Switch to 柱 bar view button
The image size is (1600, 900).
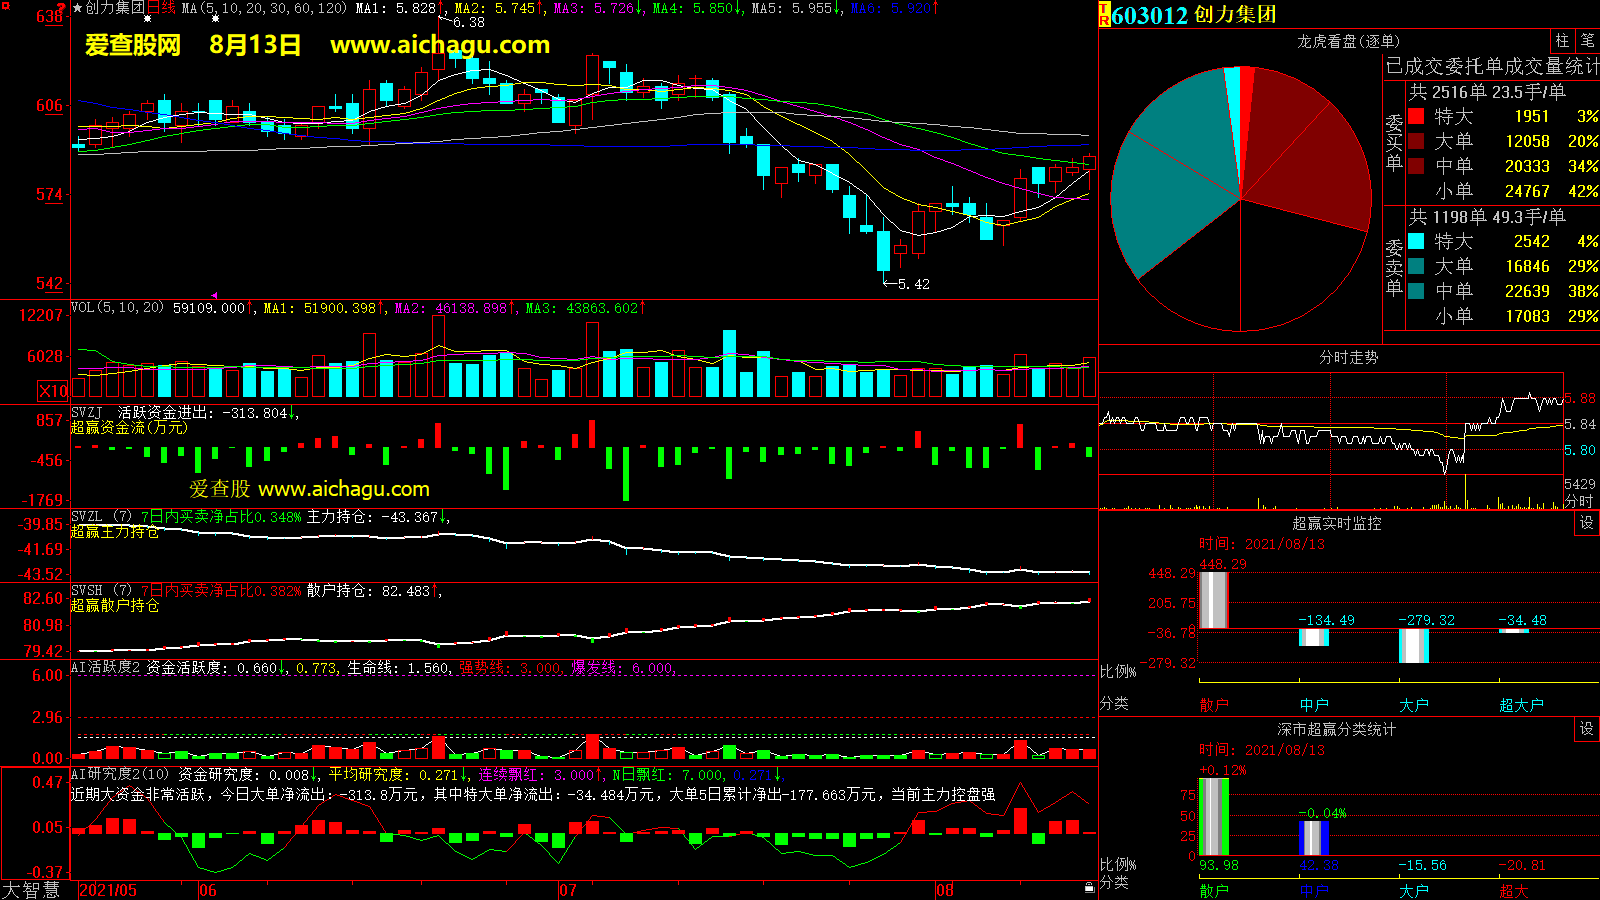click(1562, 41)
